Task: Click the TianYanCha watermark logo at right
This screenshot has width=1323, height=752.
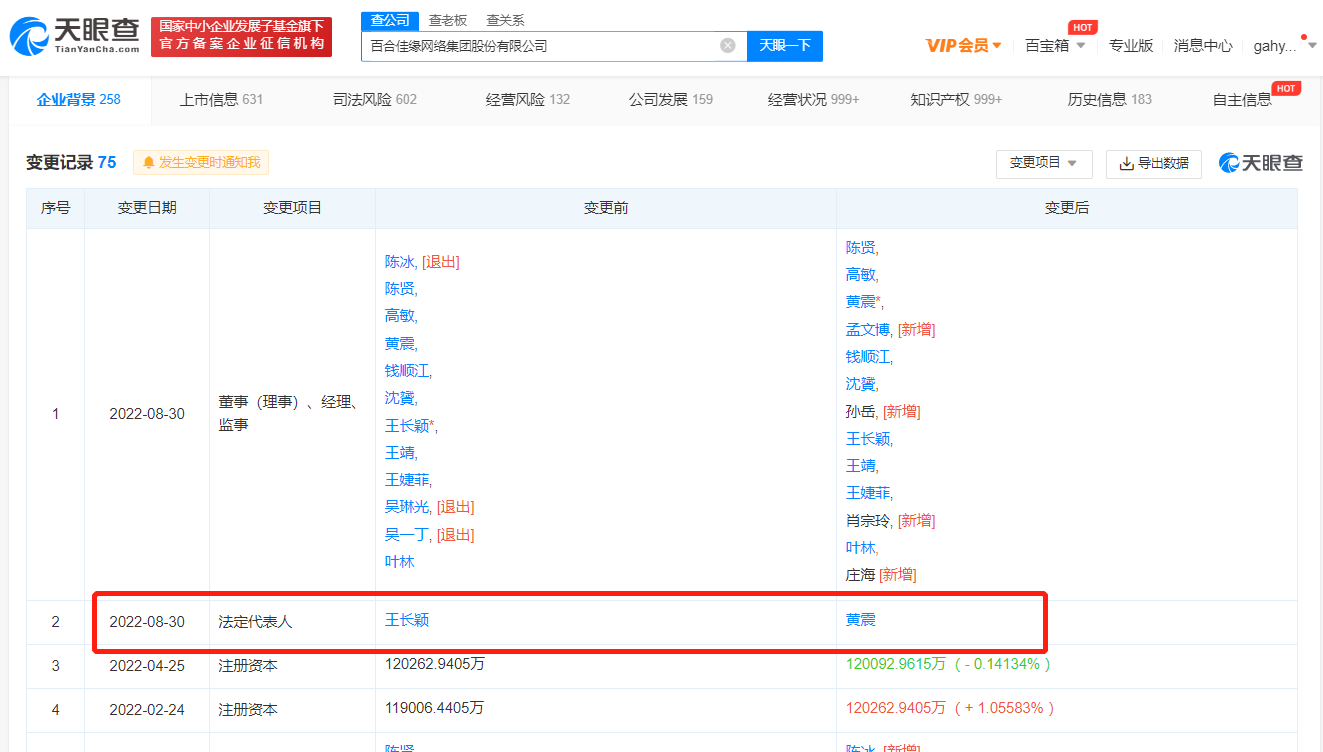Action: pyautogui.click(x=1260, y=163)
